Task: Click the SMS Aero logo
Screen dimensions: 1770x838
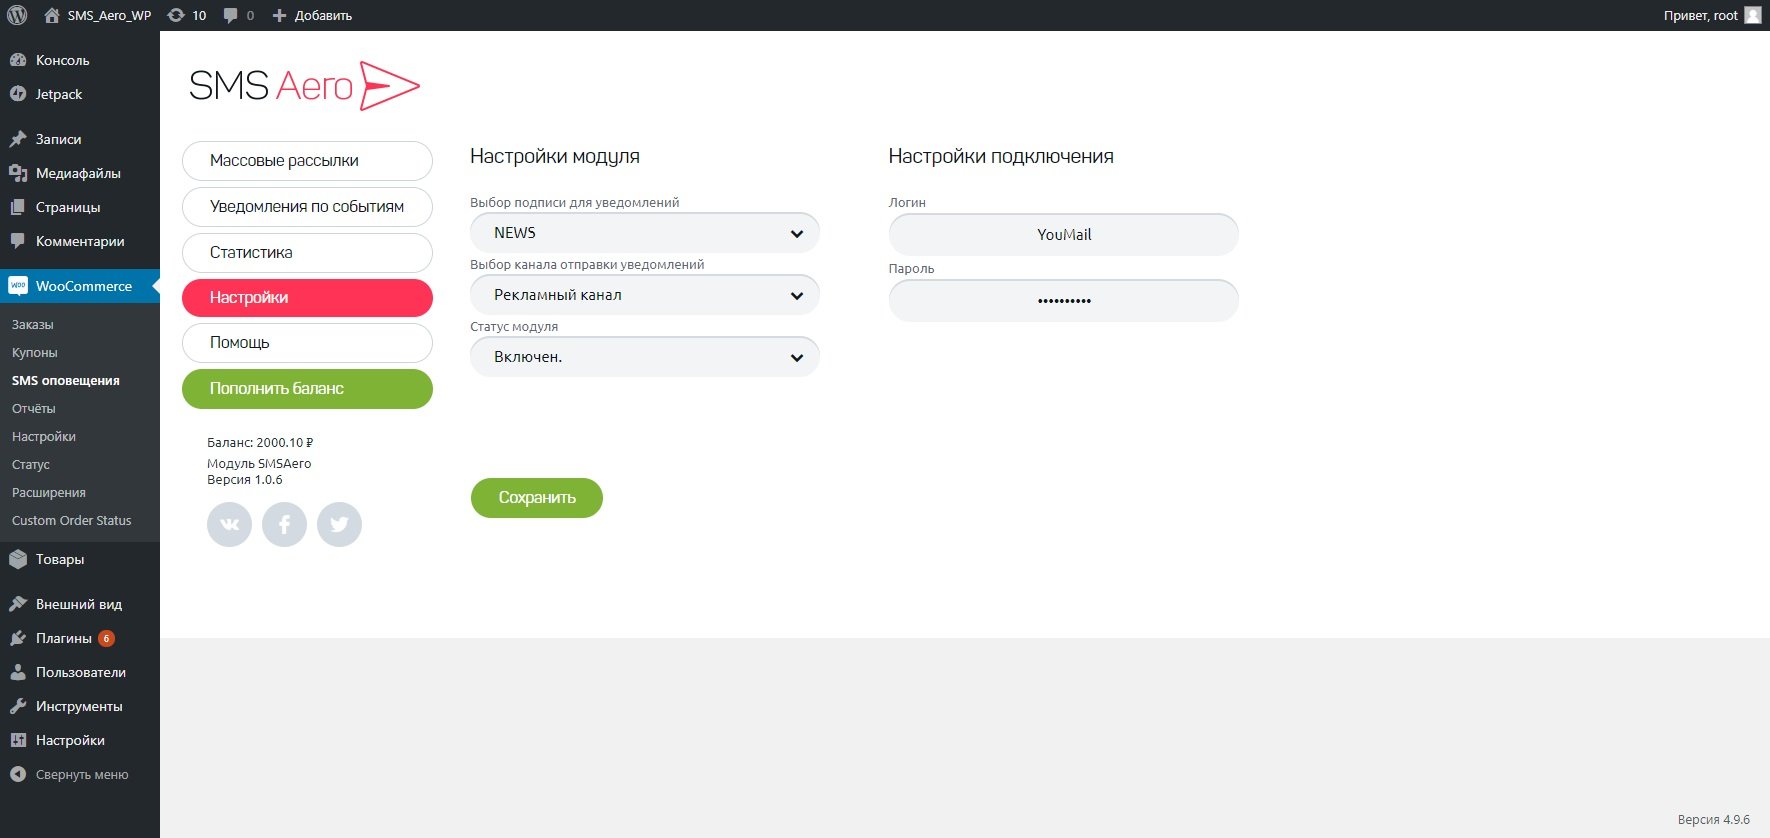Action: click(304, 85)
